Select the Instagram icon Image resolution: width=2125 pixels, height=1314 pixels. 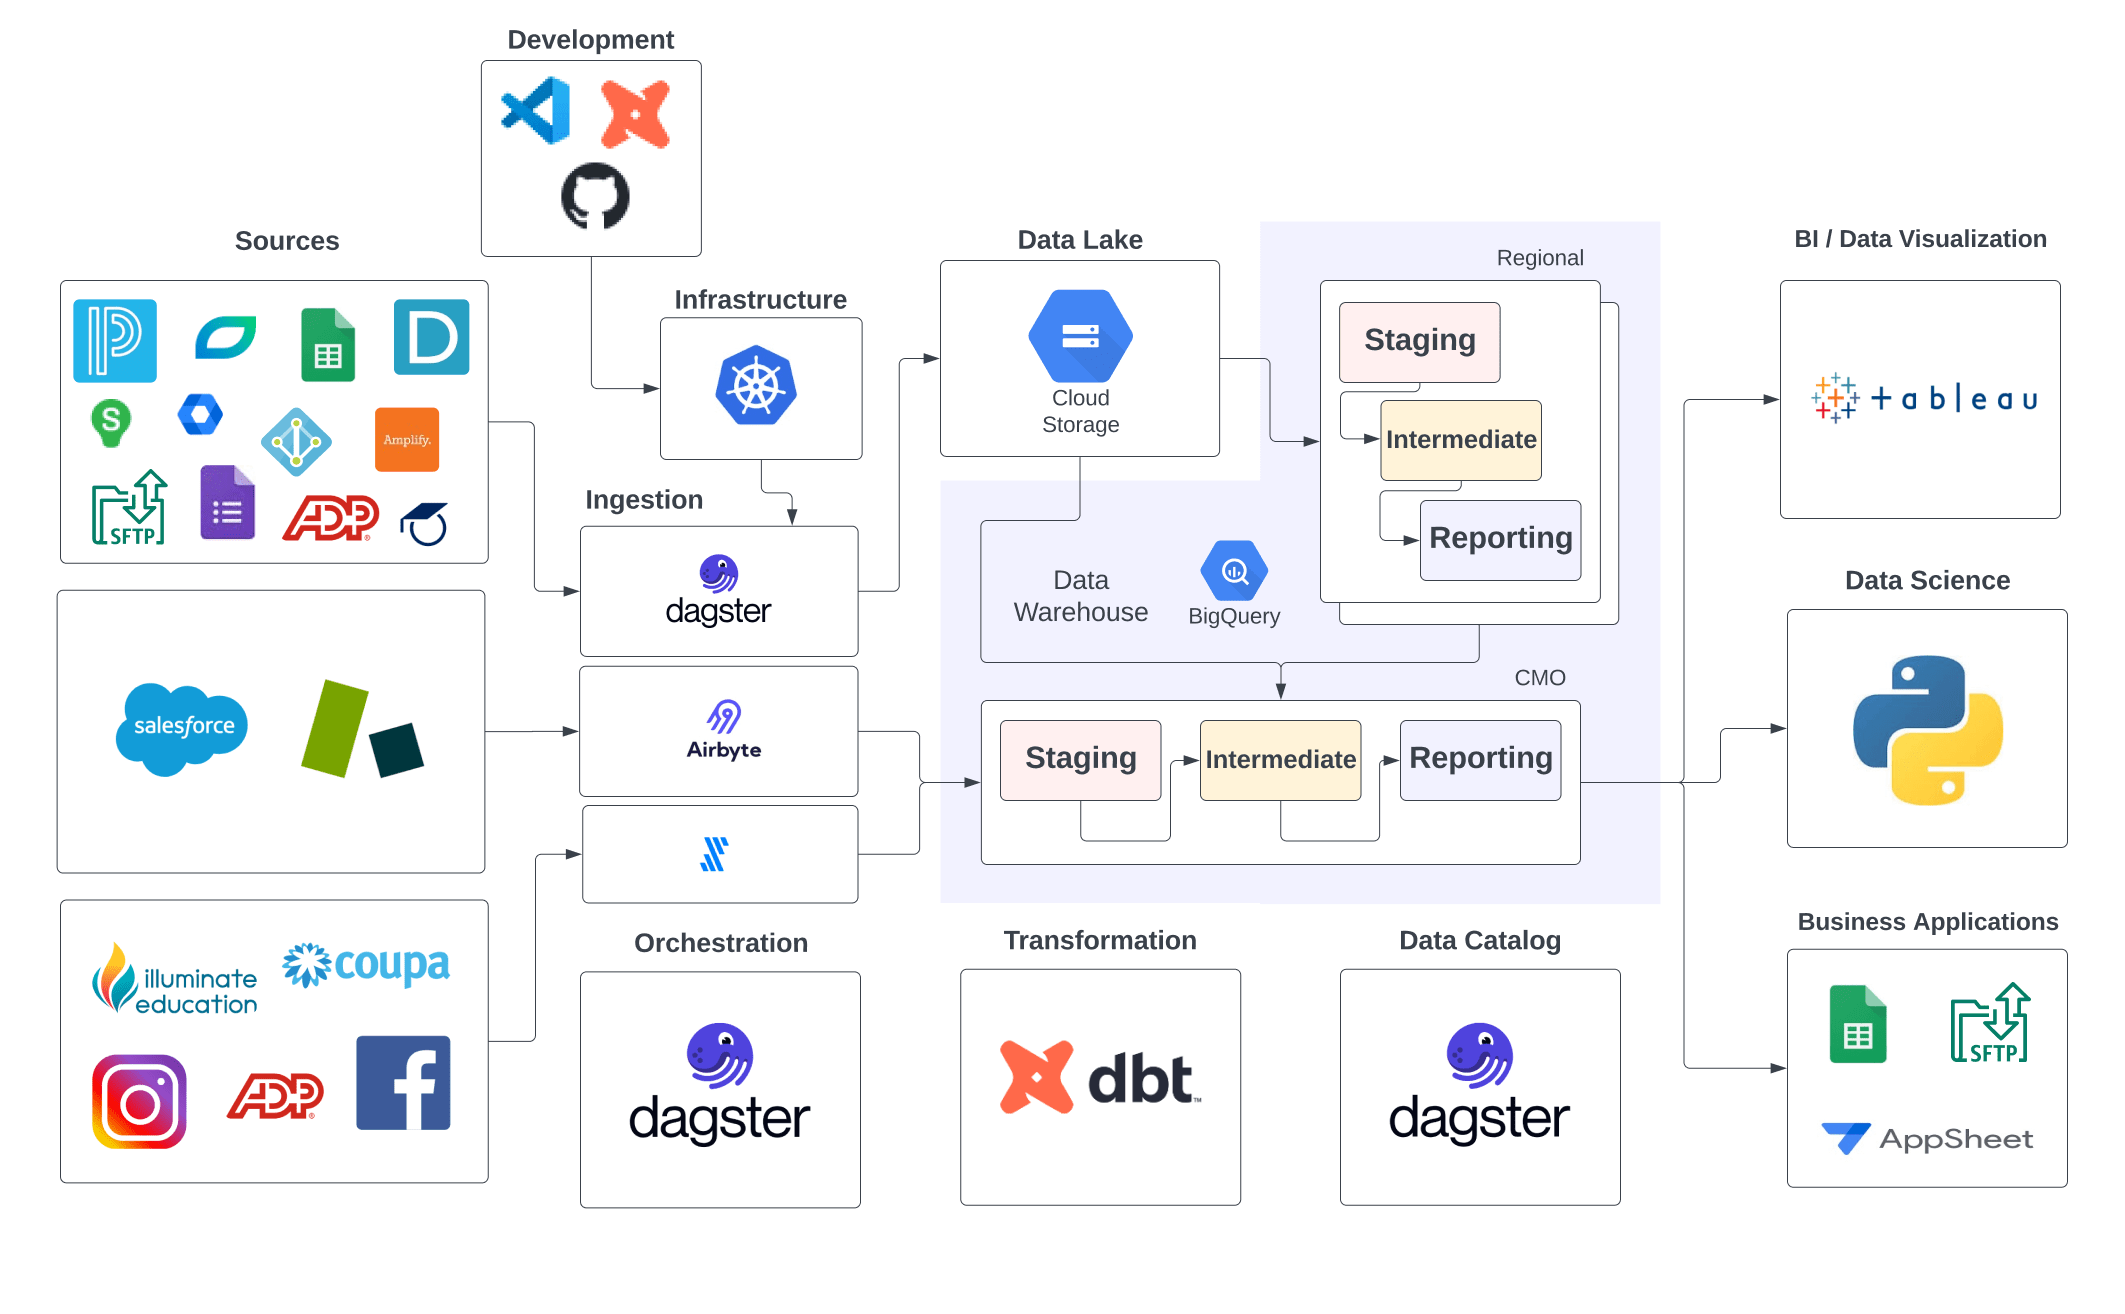(139, 1102)
